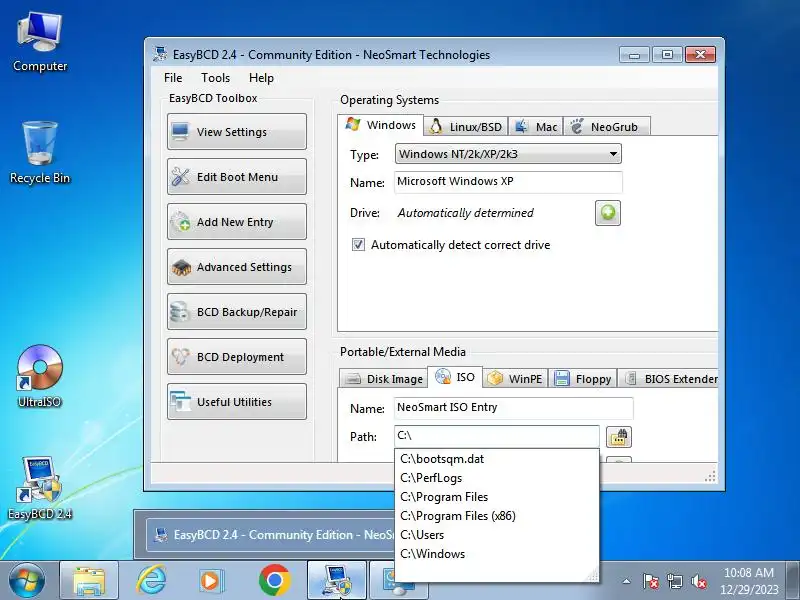Image resolution: width=800 pixels, height=600 pixels.
Task: Select C:\bootsqm.dat from the suggestions
Action: (x=497, y=459)
